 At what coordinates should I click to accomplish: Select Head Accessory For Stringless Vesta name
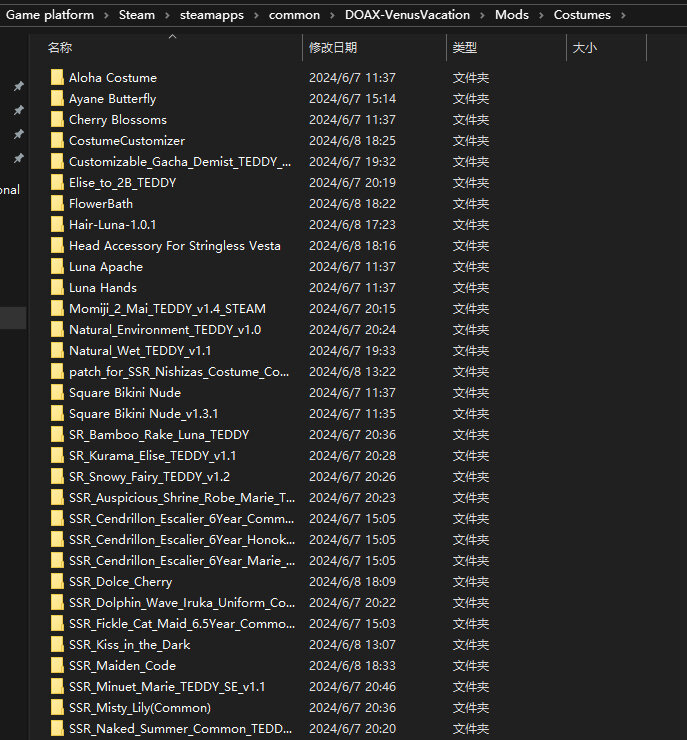click(175, 245)
